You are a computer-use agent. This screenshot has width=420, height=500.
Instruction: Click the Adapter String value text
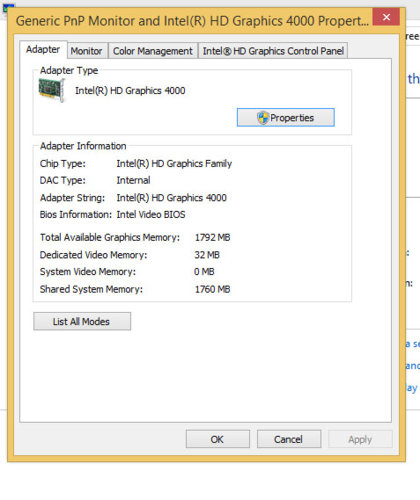point(172,198)
